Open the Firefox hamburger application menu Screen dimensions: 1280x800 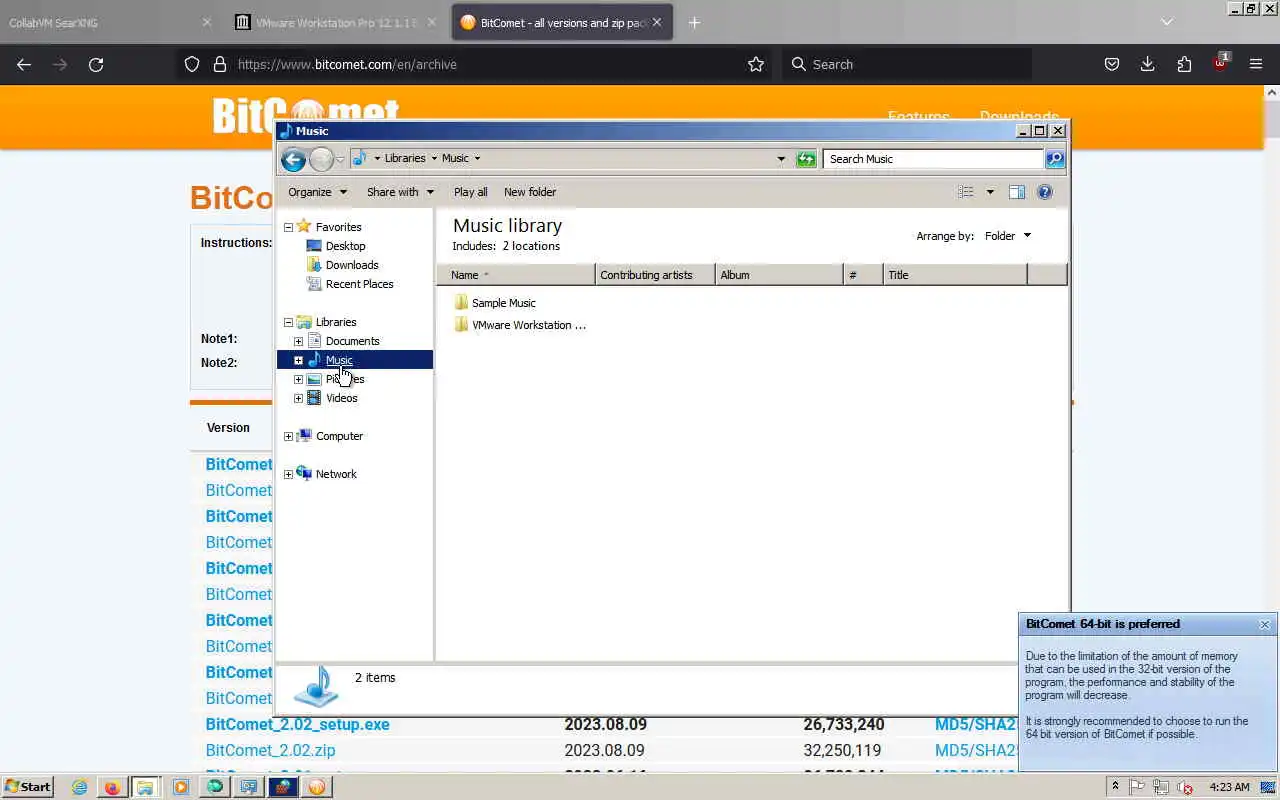(1256, 64)
